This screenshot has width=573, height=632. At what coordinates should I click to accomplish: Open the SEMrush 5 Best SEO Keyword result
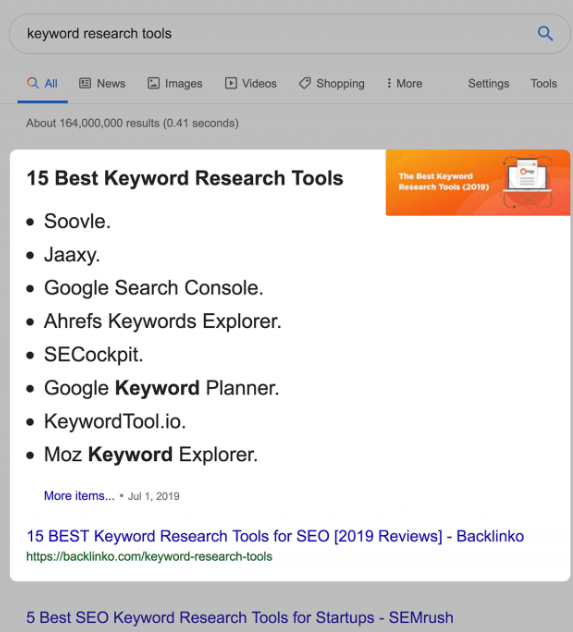click(x=240, y=617)
